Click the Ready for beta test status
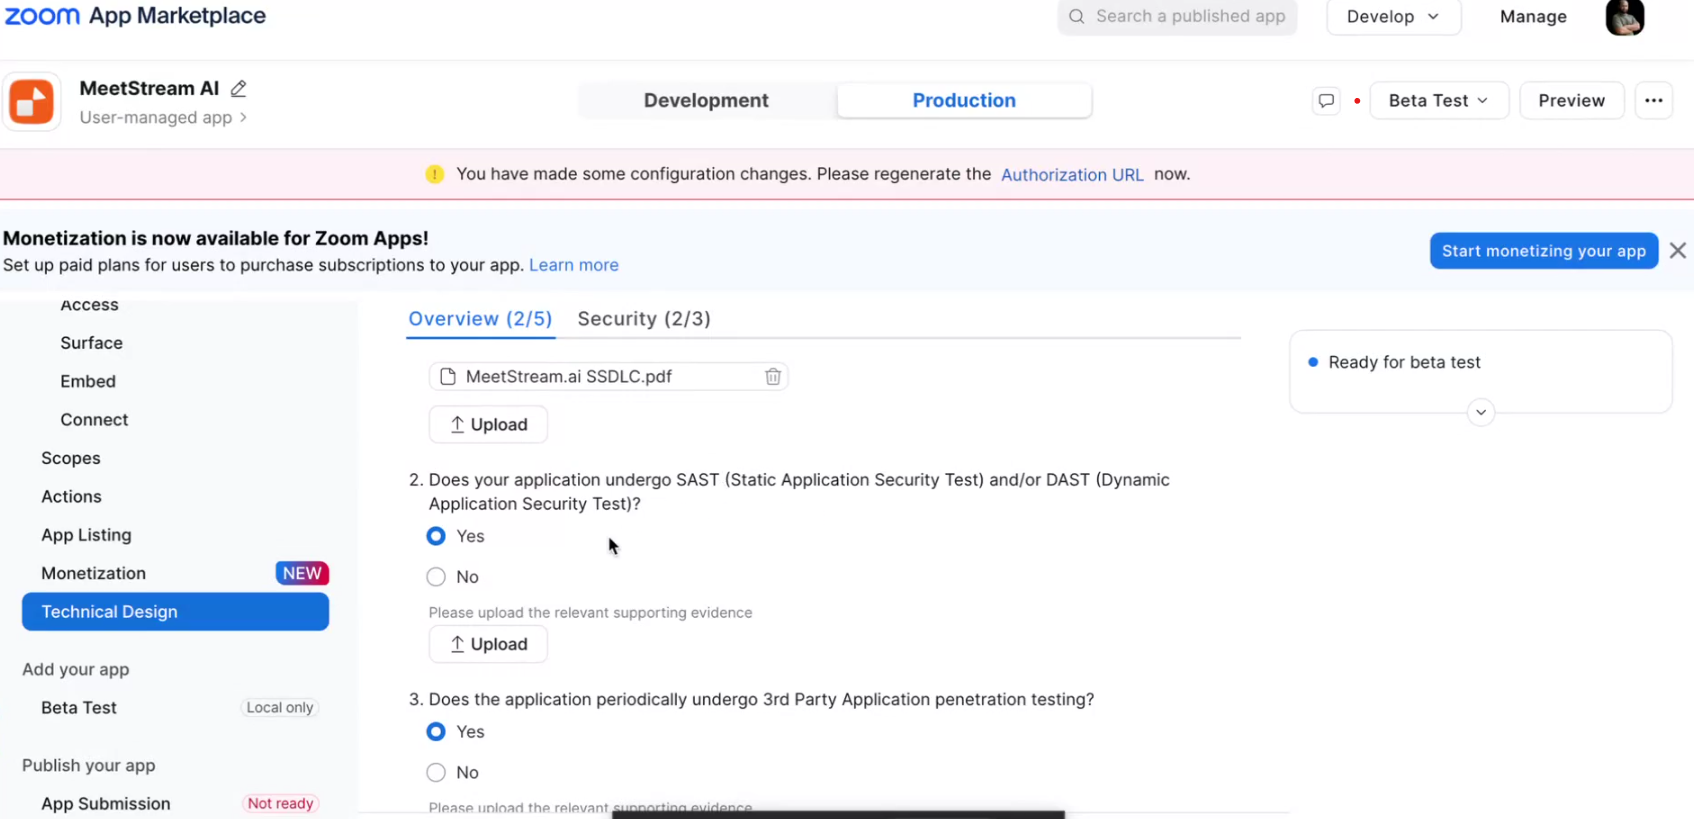The image size is (1694, 819). pyautogui.click(x=1404, y=363)
